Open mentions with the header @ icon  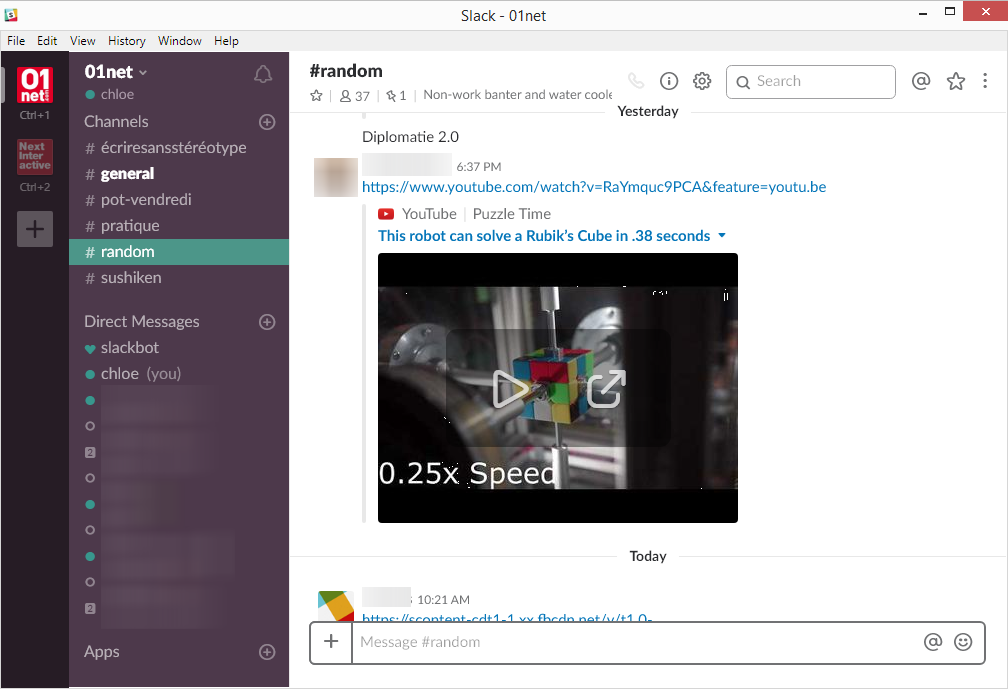pyautogui.click(x=921, y=81)
